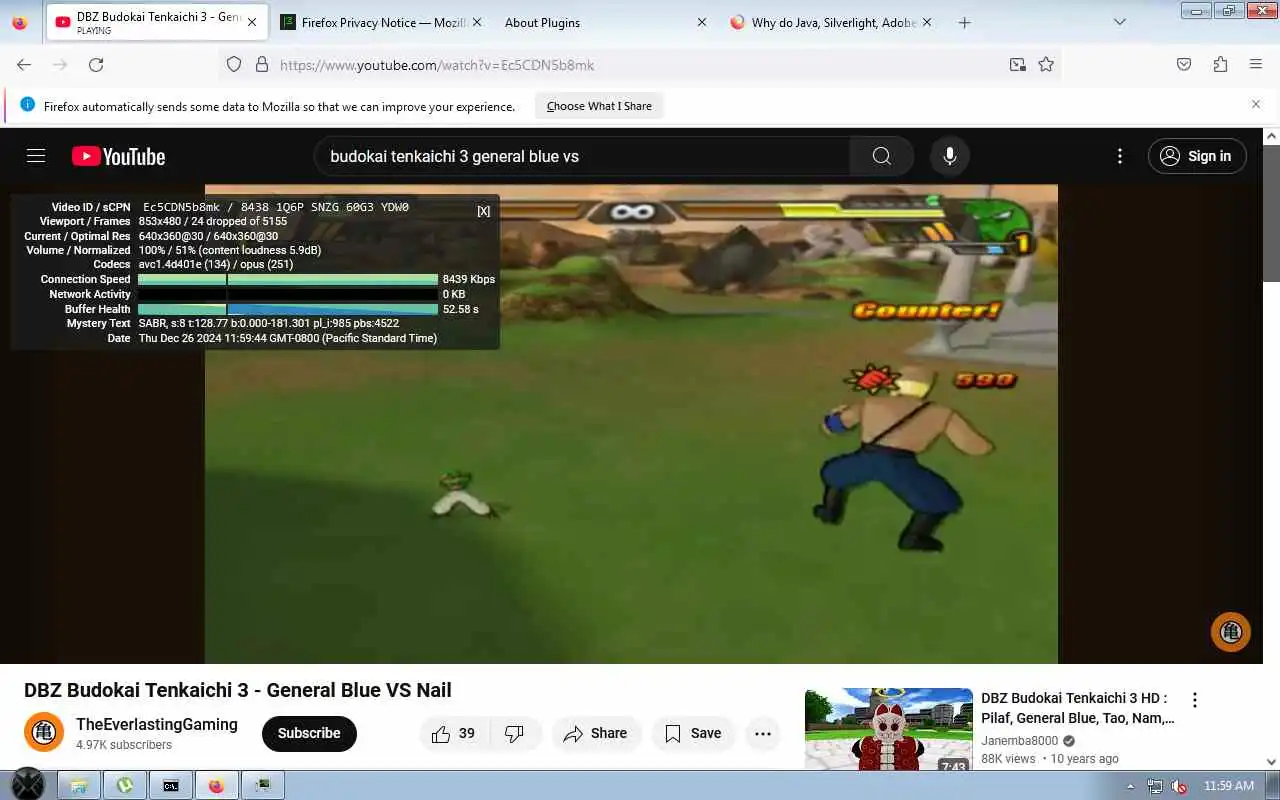Screen dimensions: 1280x800
Task: Save the video to a playlist
Action: (693, 734)
